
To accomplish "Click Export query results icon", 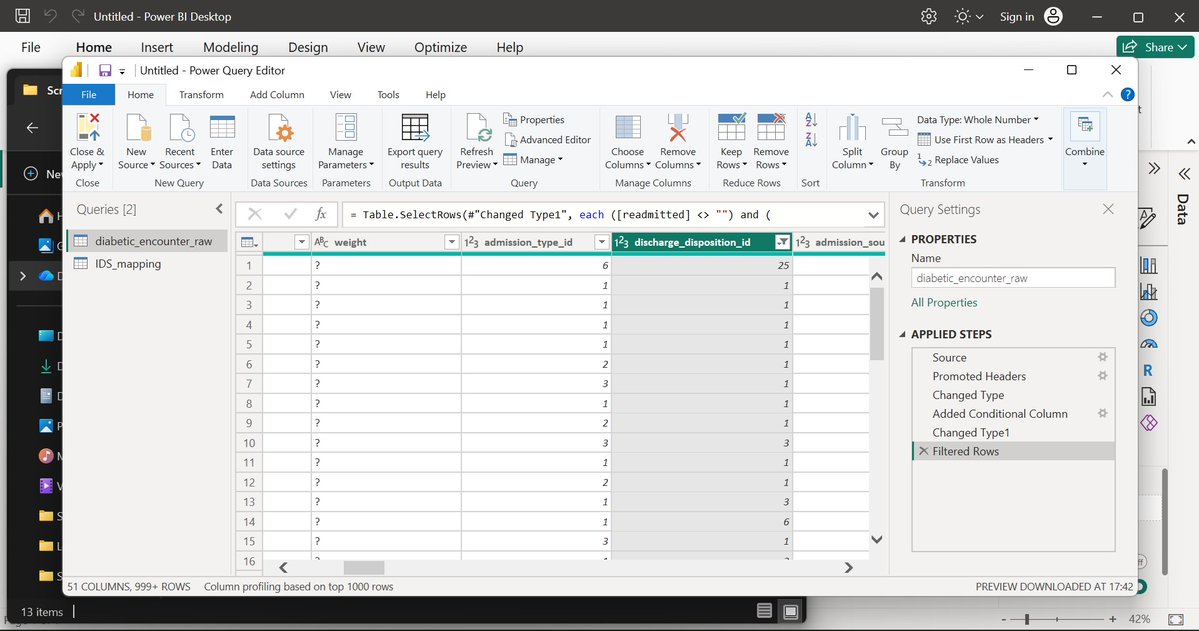I will coord(415,127).
